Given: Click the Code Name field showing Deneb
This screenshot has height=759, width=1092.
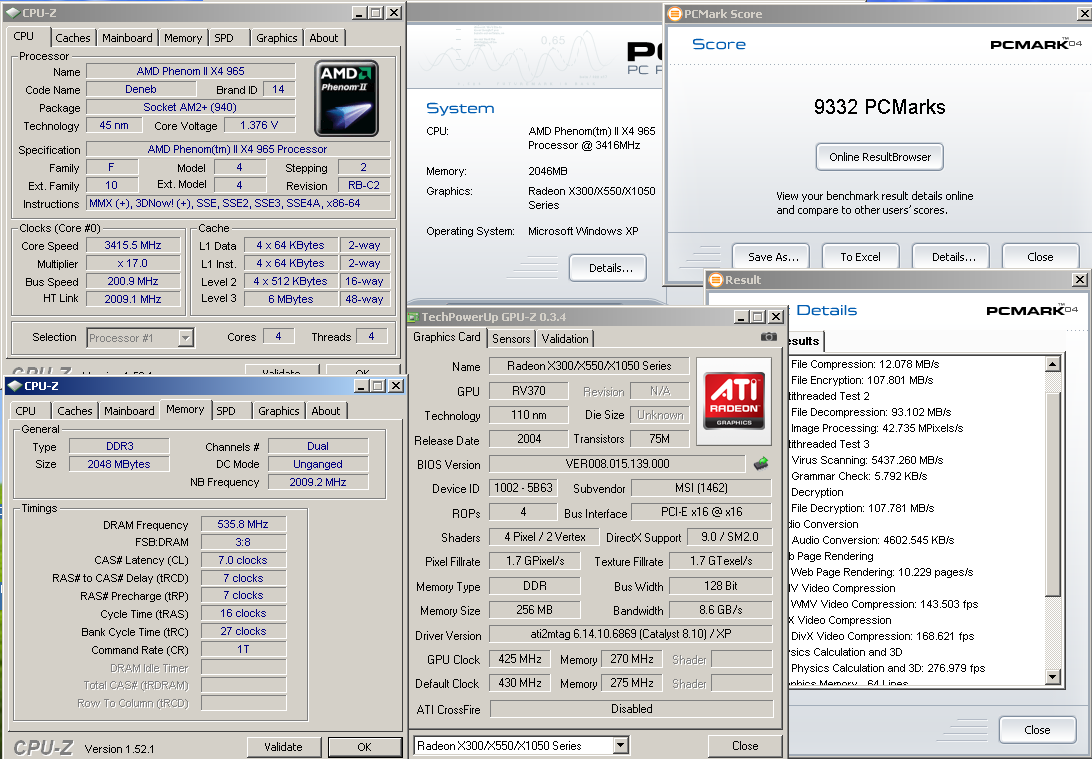Looking at the screenshot, I should [141, 89].
